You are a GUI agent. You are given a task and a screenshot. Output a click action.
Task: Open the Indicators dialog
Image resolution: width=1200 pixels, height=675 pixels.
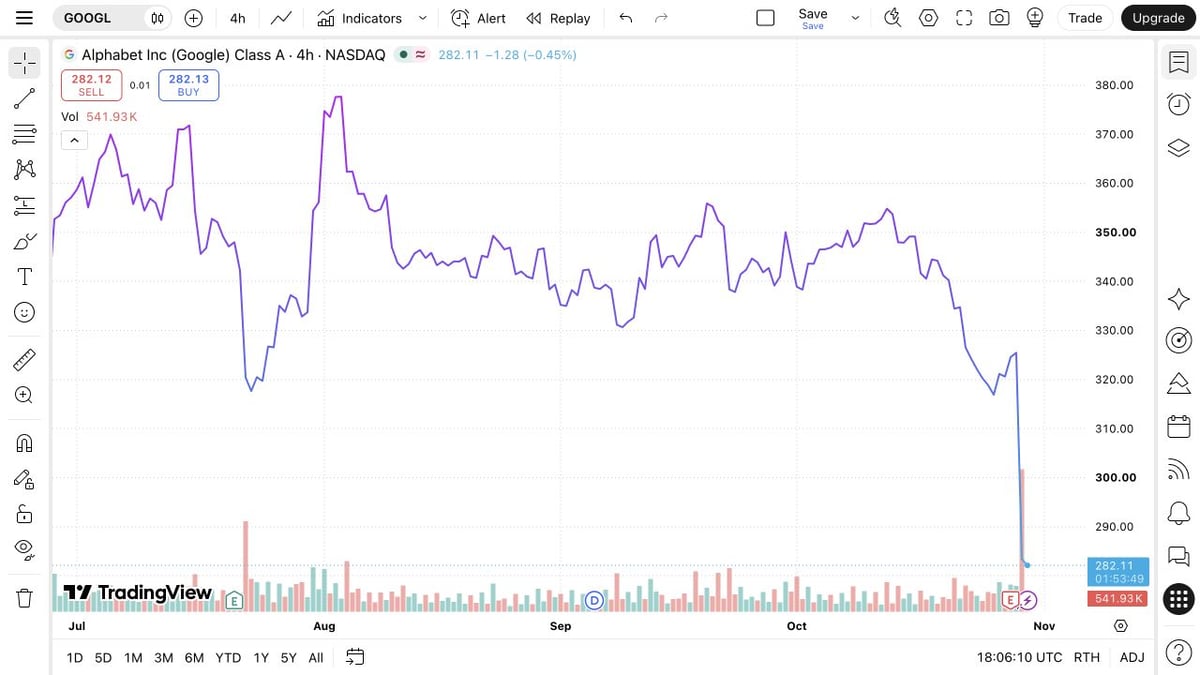click(360, 18)
